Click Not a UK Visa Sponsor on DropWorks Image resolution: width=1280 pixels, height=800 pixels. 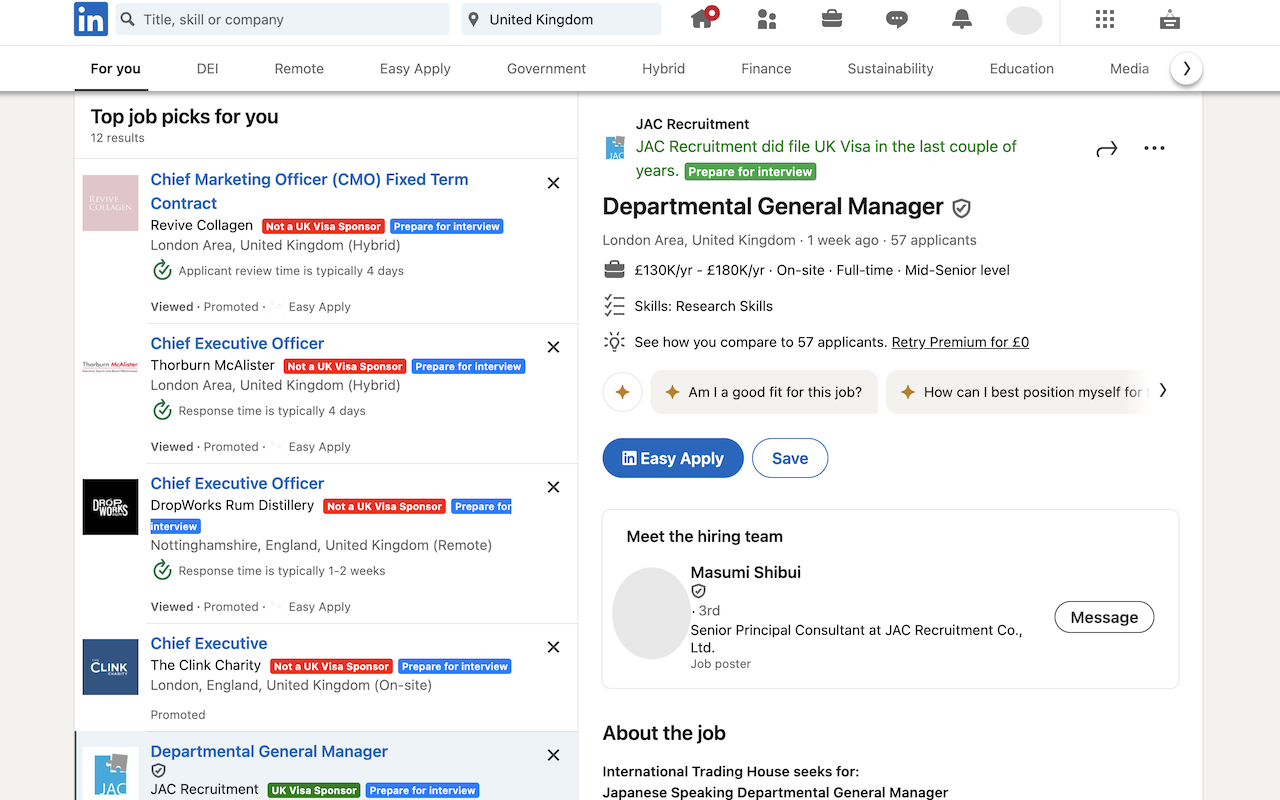(384, 506)
